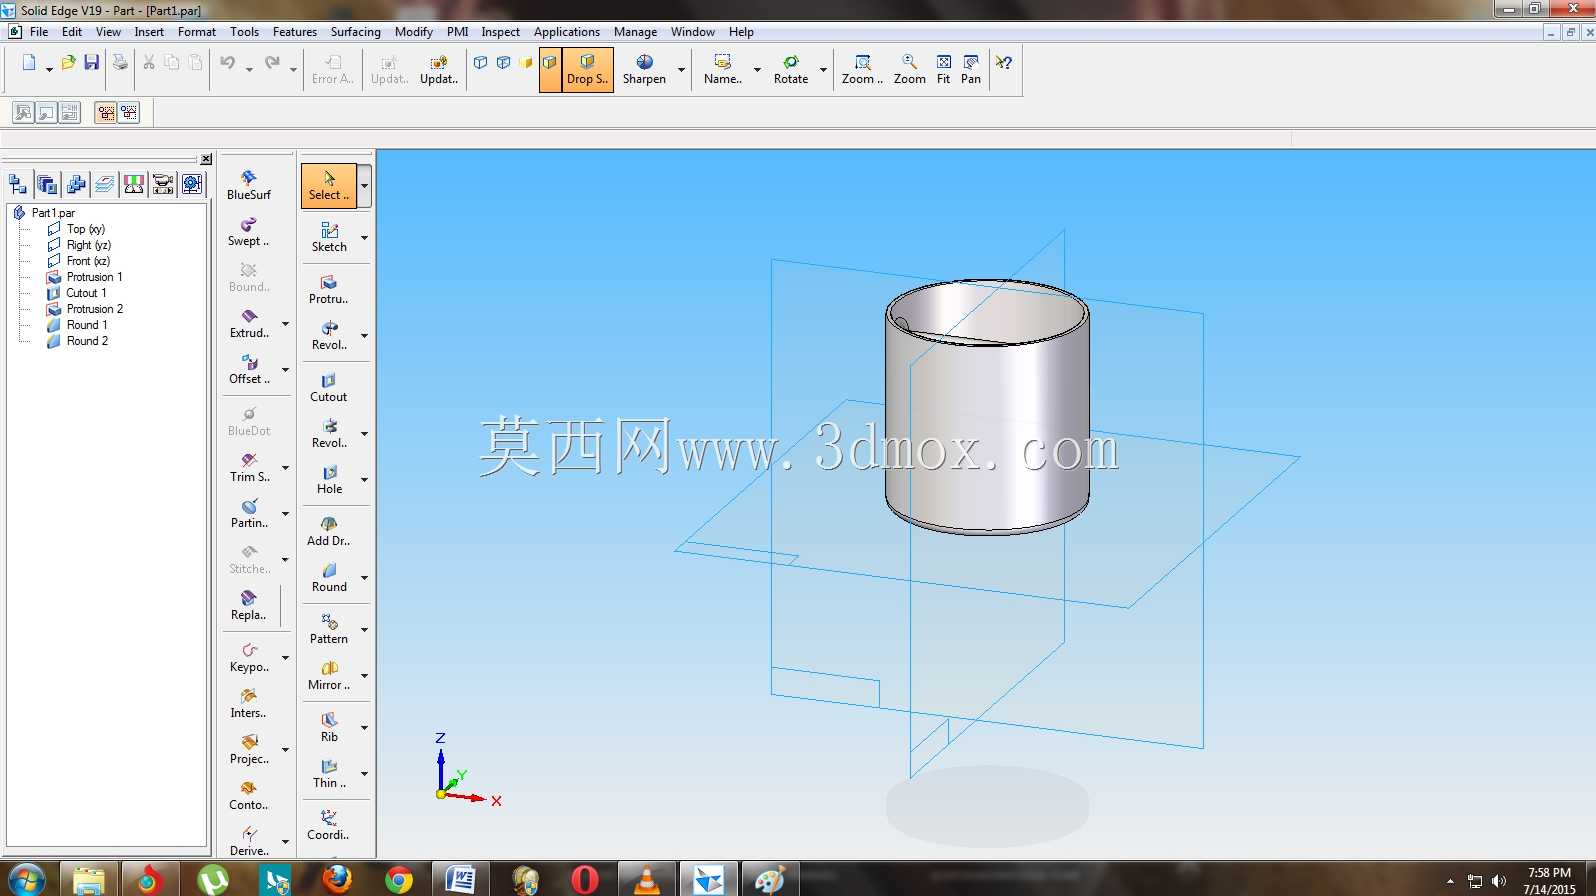1596x896 pixels.
Task: Open the Select tool dropdown arrow
Action: point(365,186)
